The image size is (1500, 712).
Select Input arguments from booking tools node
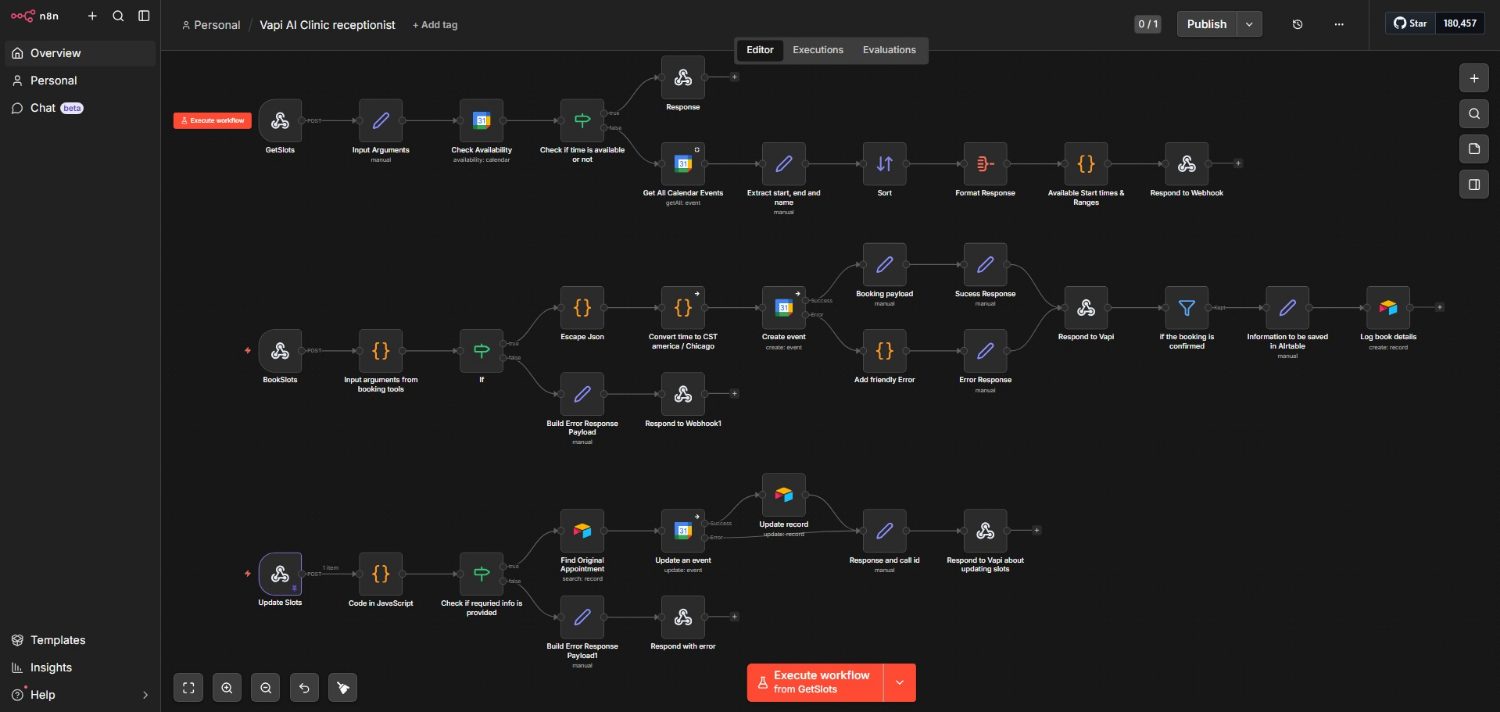[381, 351]
